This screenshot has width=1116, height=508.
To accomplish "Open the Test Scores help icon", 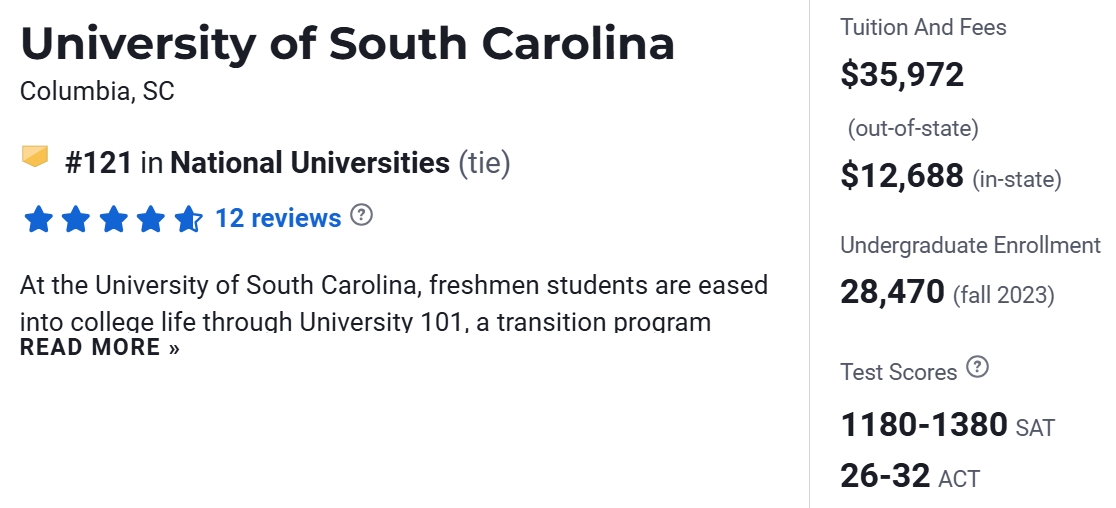I will pyautogui.click(x=978, y=368).
